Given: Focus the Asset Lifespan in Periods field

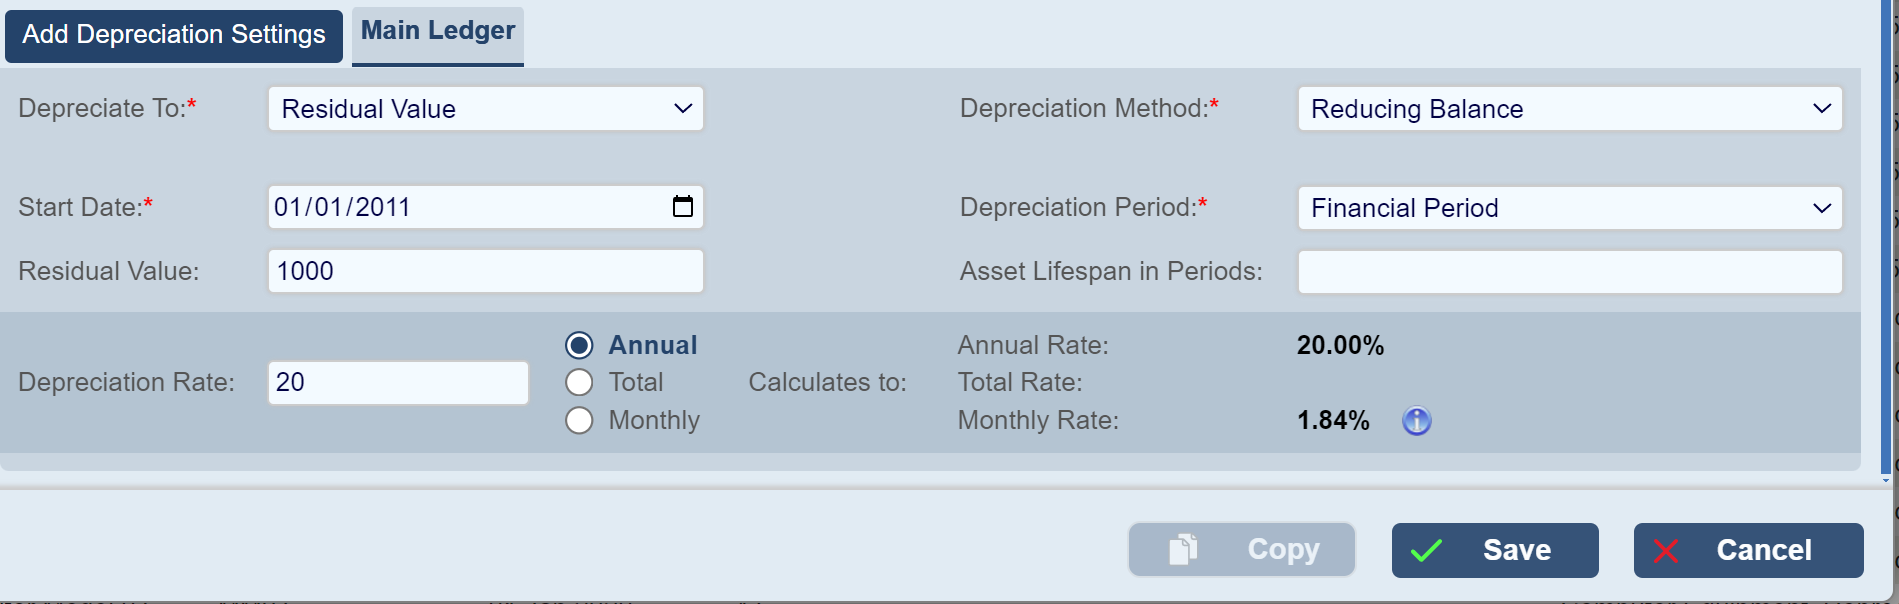Looking at the screenshot, I should 1569,272.
